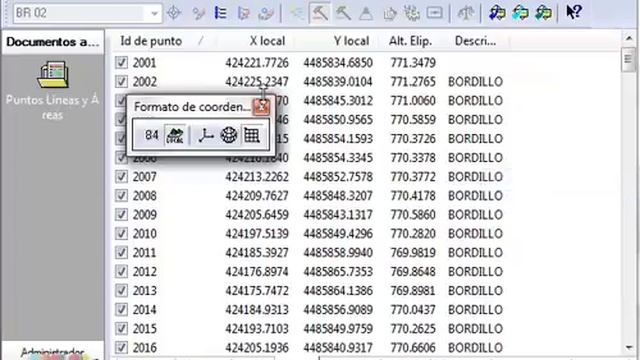Click BORDILLO description in row 2010

point(476,233)
